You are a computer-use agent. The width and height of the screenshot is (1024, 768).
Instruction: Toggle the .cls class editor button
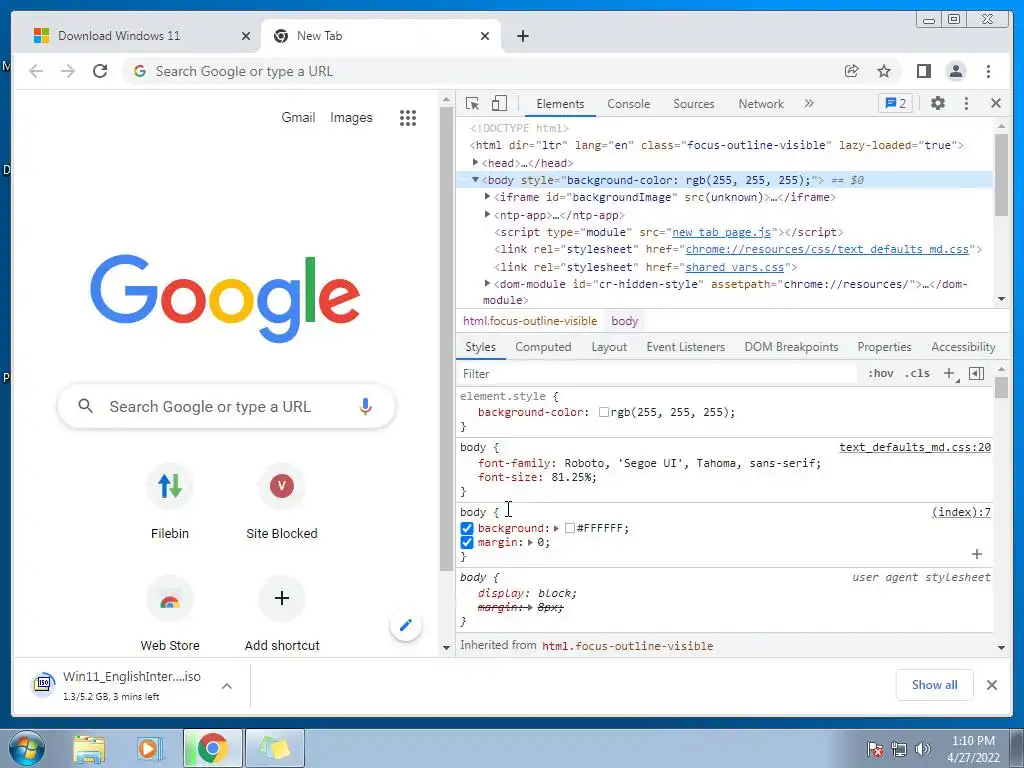pyautogui.click(x=917, y=374)
